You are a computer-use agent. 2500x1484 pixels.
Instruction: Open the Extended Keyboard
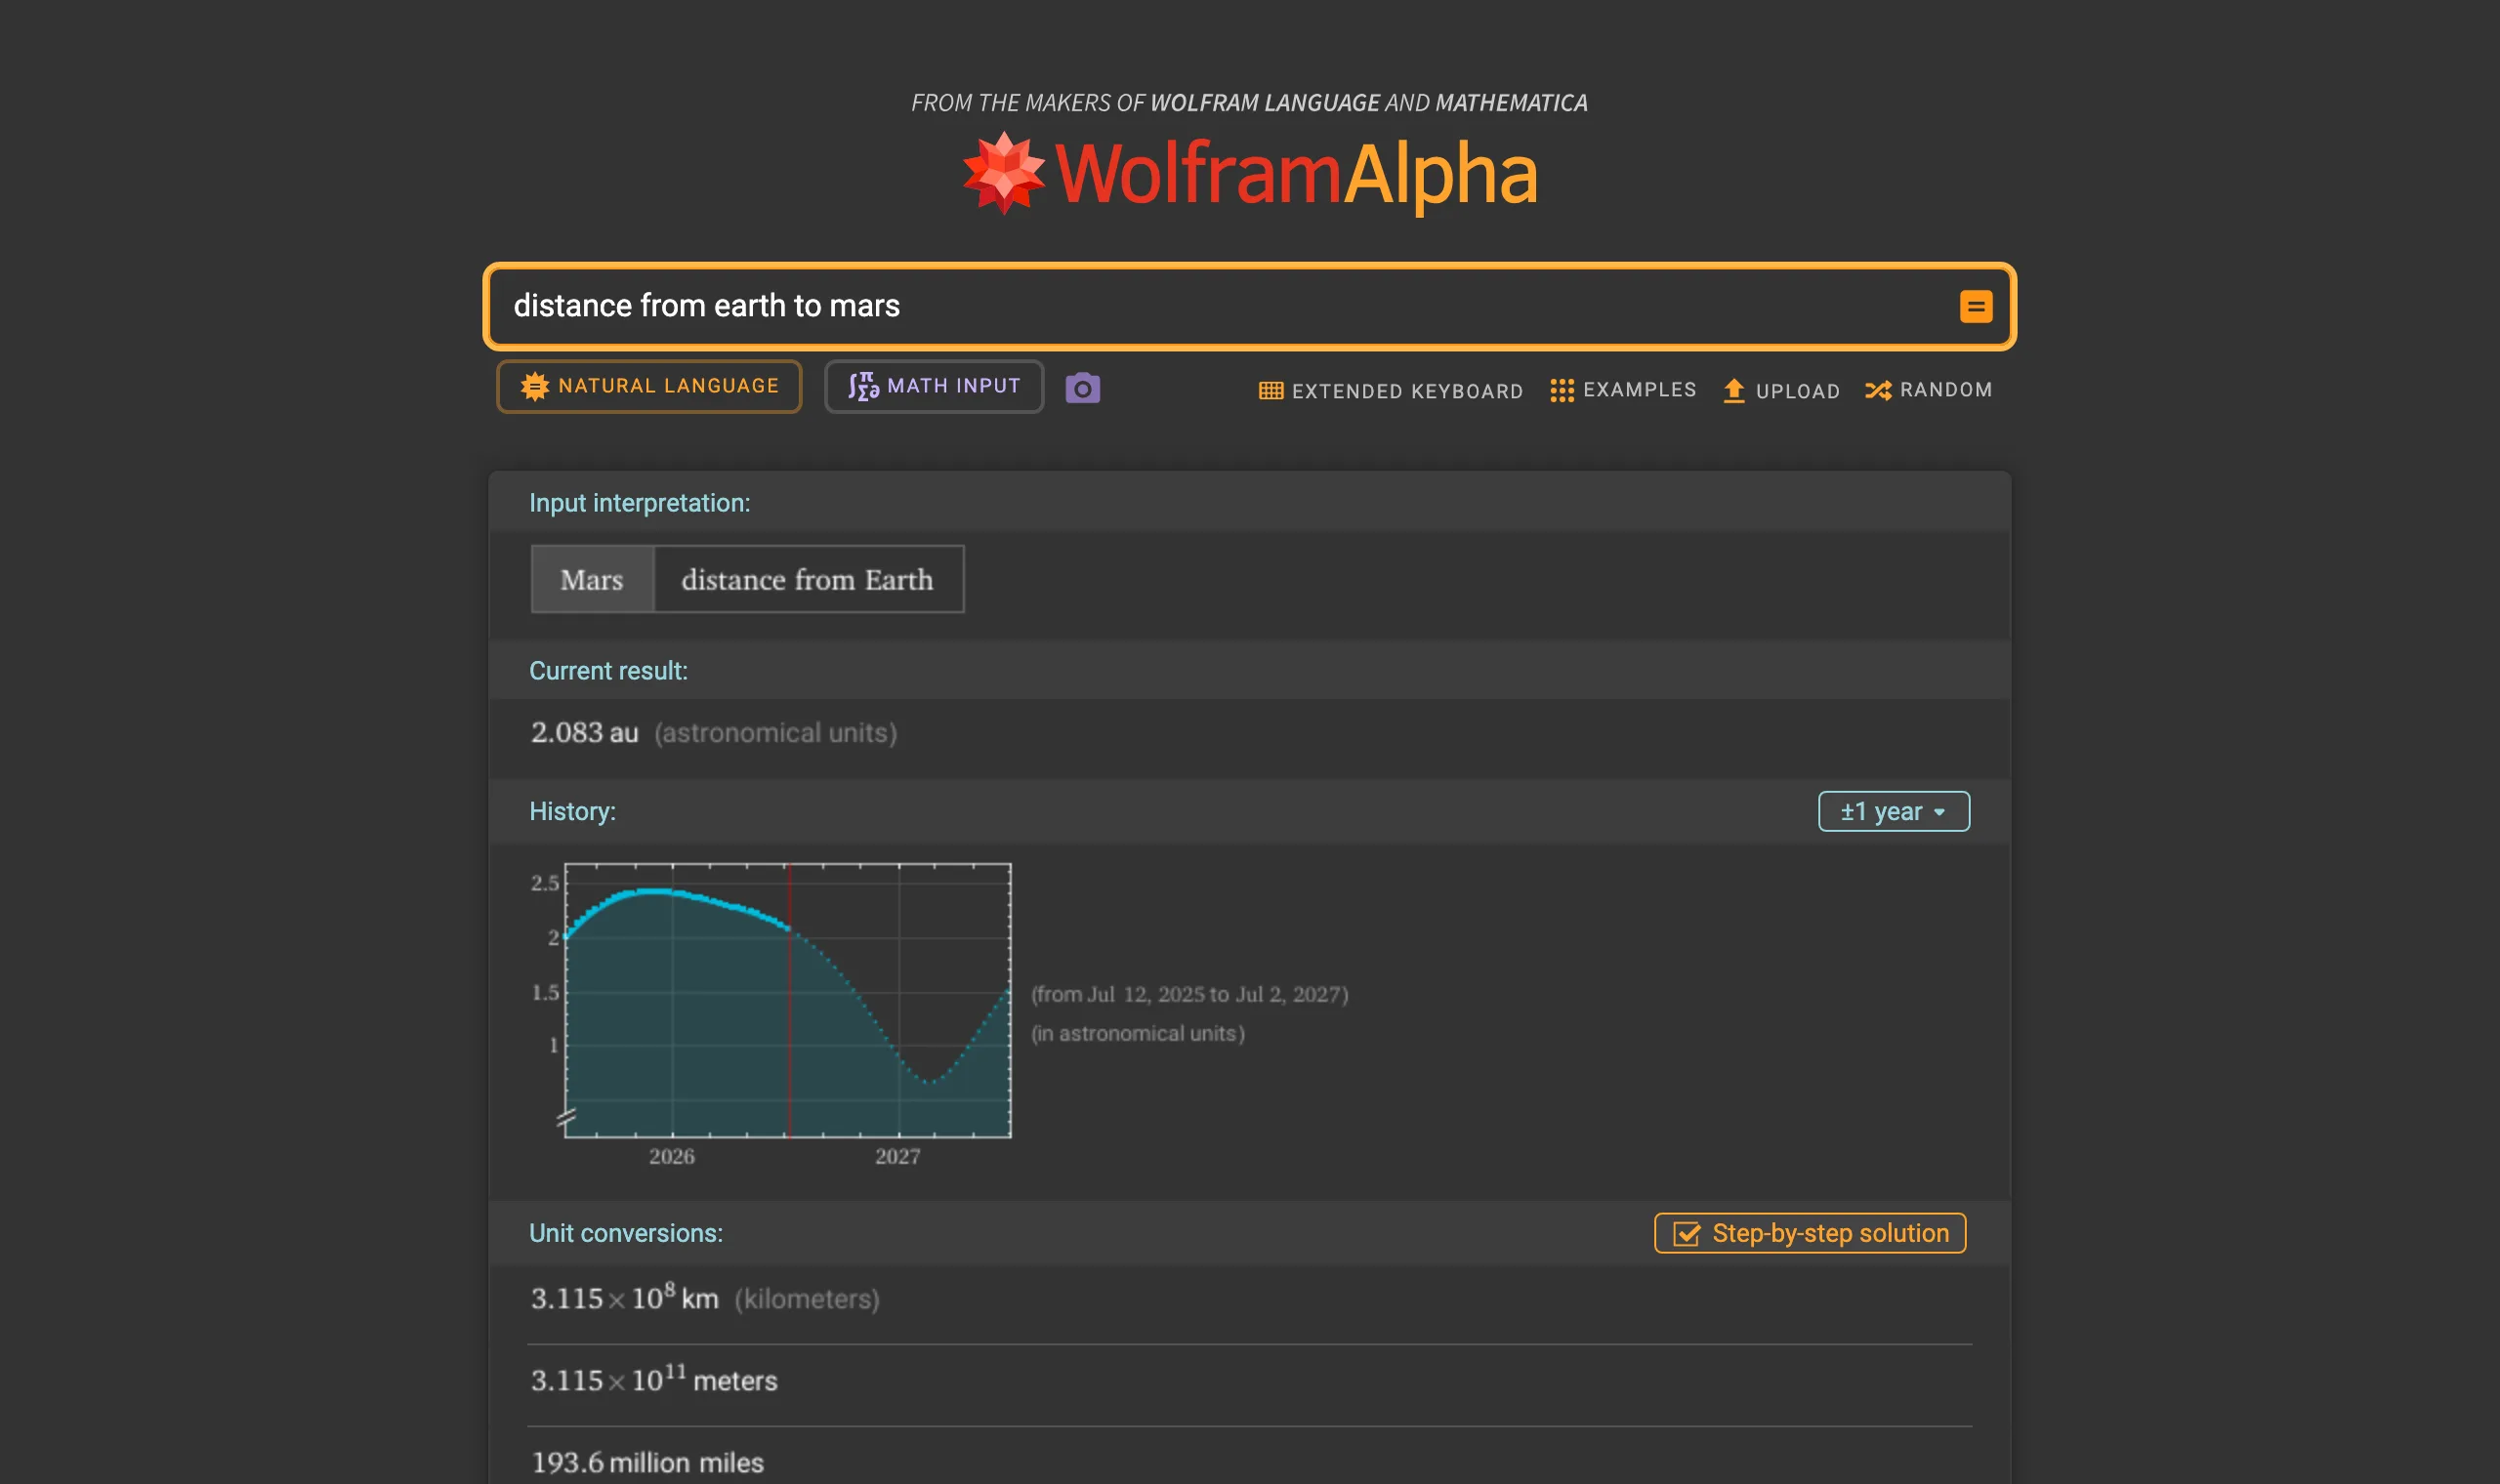[x=1391, y=391]
